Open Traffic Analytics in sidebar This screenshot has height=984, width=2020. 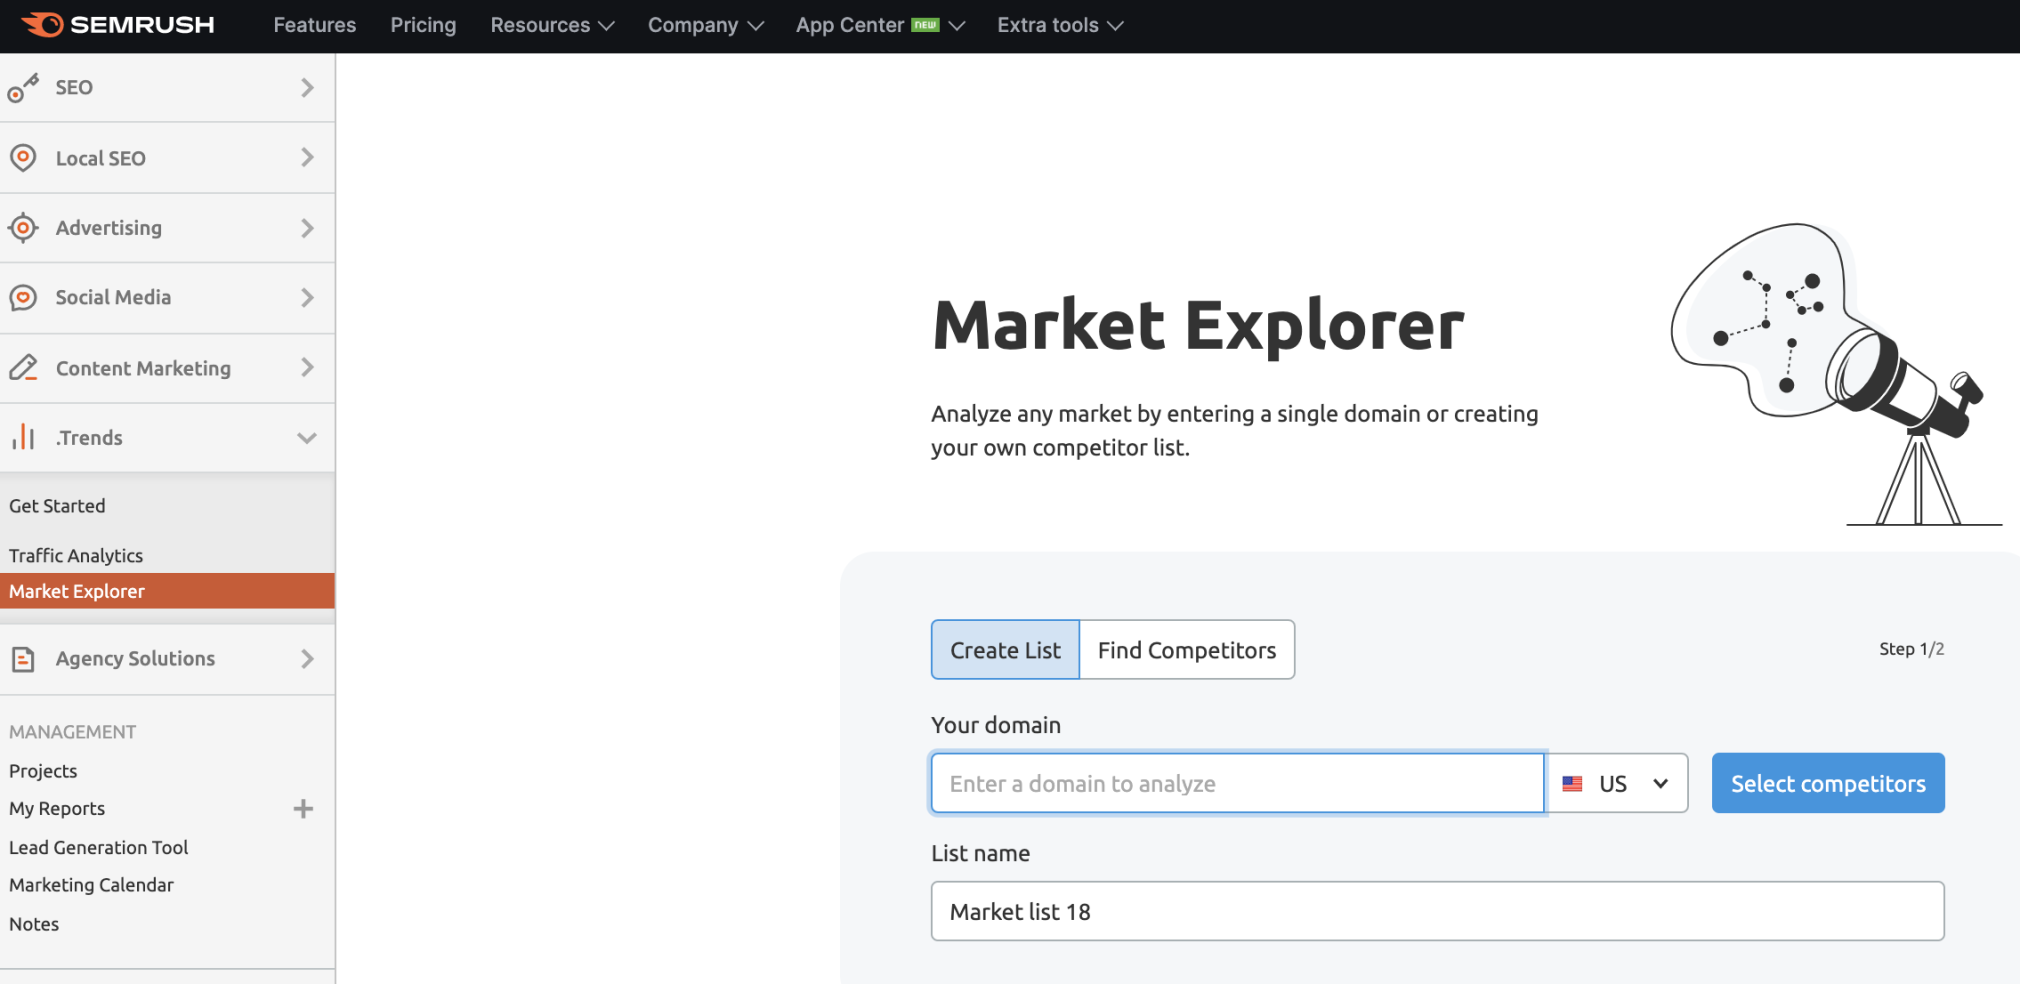tap(76, 556)
